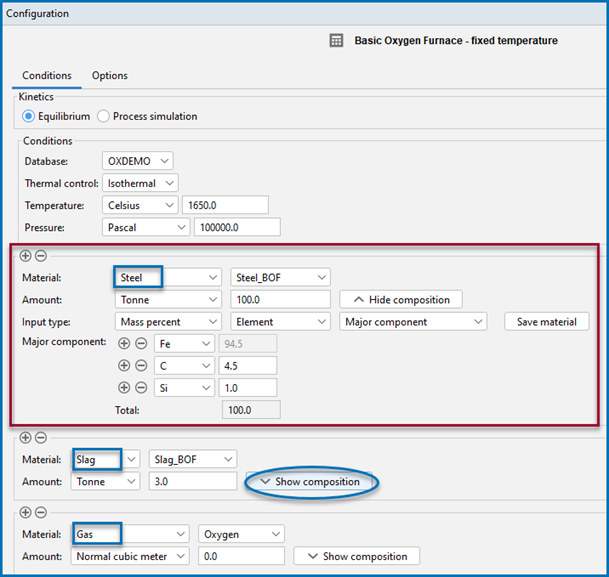Click the temperature field showing 1650.0
Screen dimensions: 609x577
tap(225, 205)
